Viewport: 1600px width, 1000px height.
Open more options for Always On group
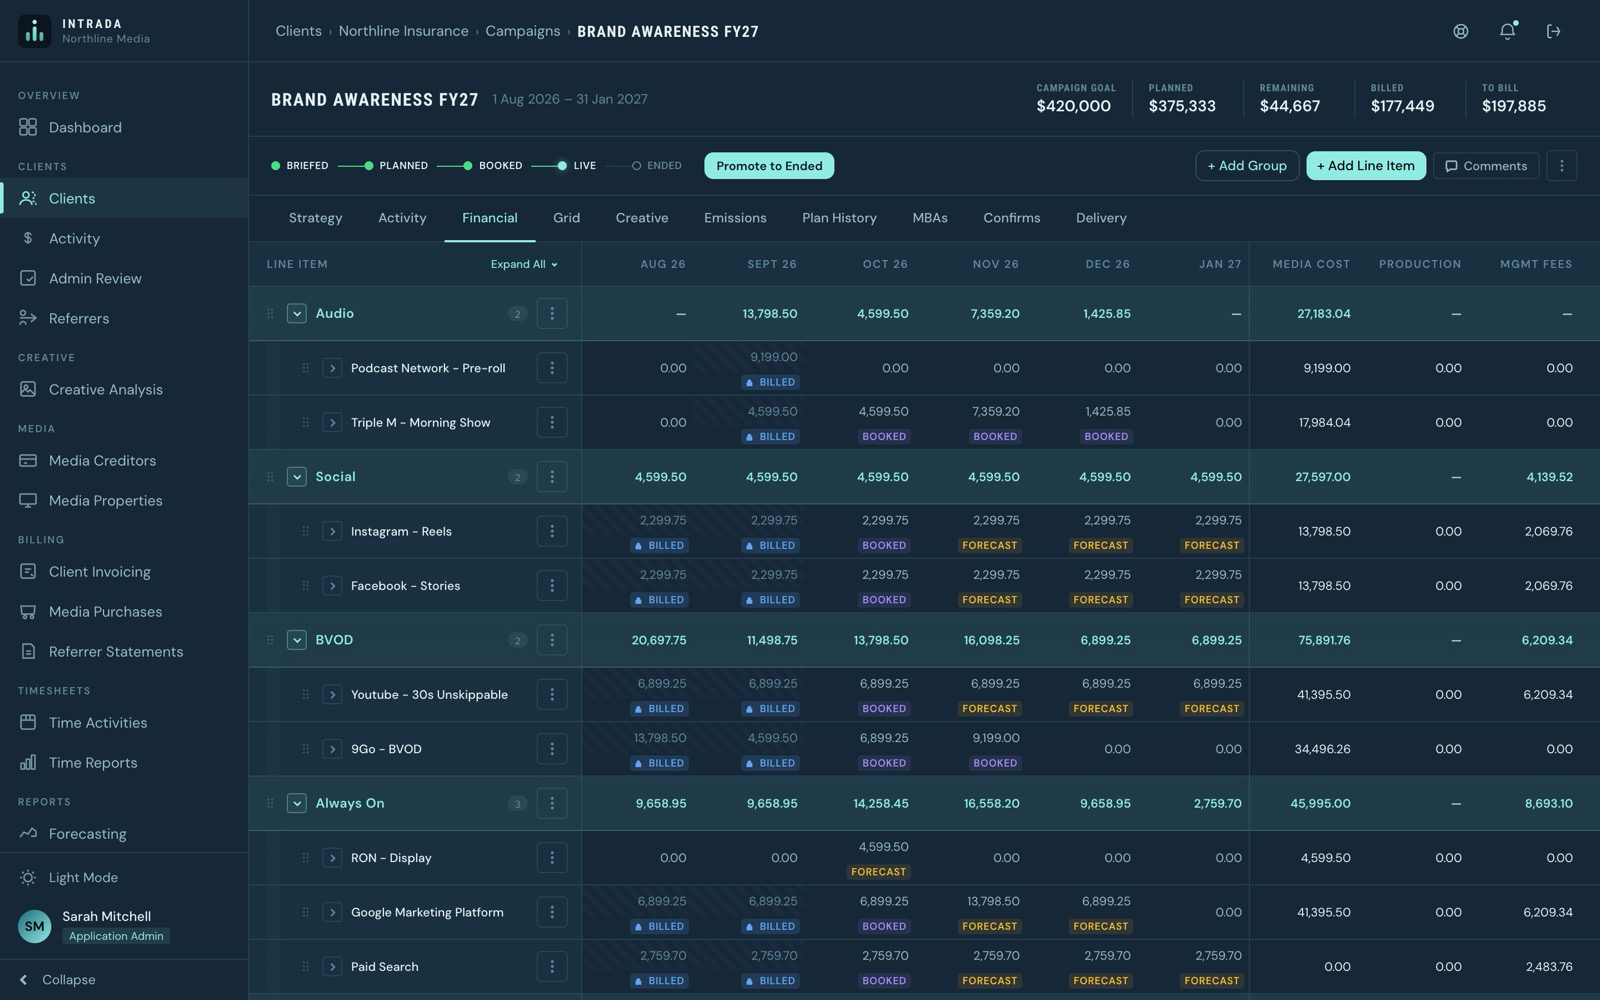click(552, 803)
